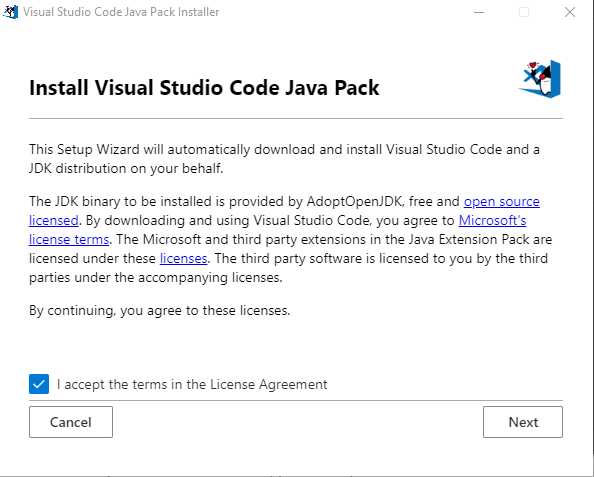Click the Java Pack Duke logo
This screenshot has width=594, height=477.
(x=540, y=79)
